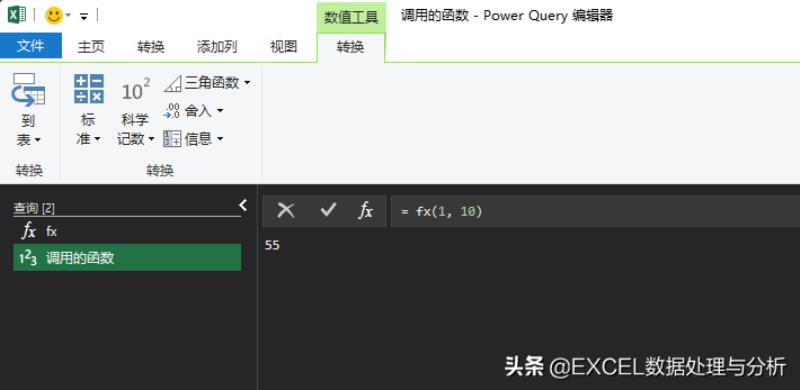The width and height of the screenshot is (800, 390).
Task: Open smiley feedback dropdown arrow
Action: (x=68, y=15)
